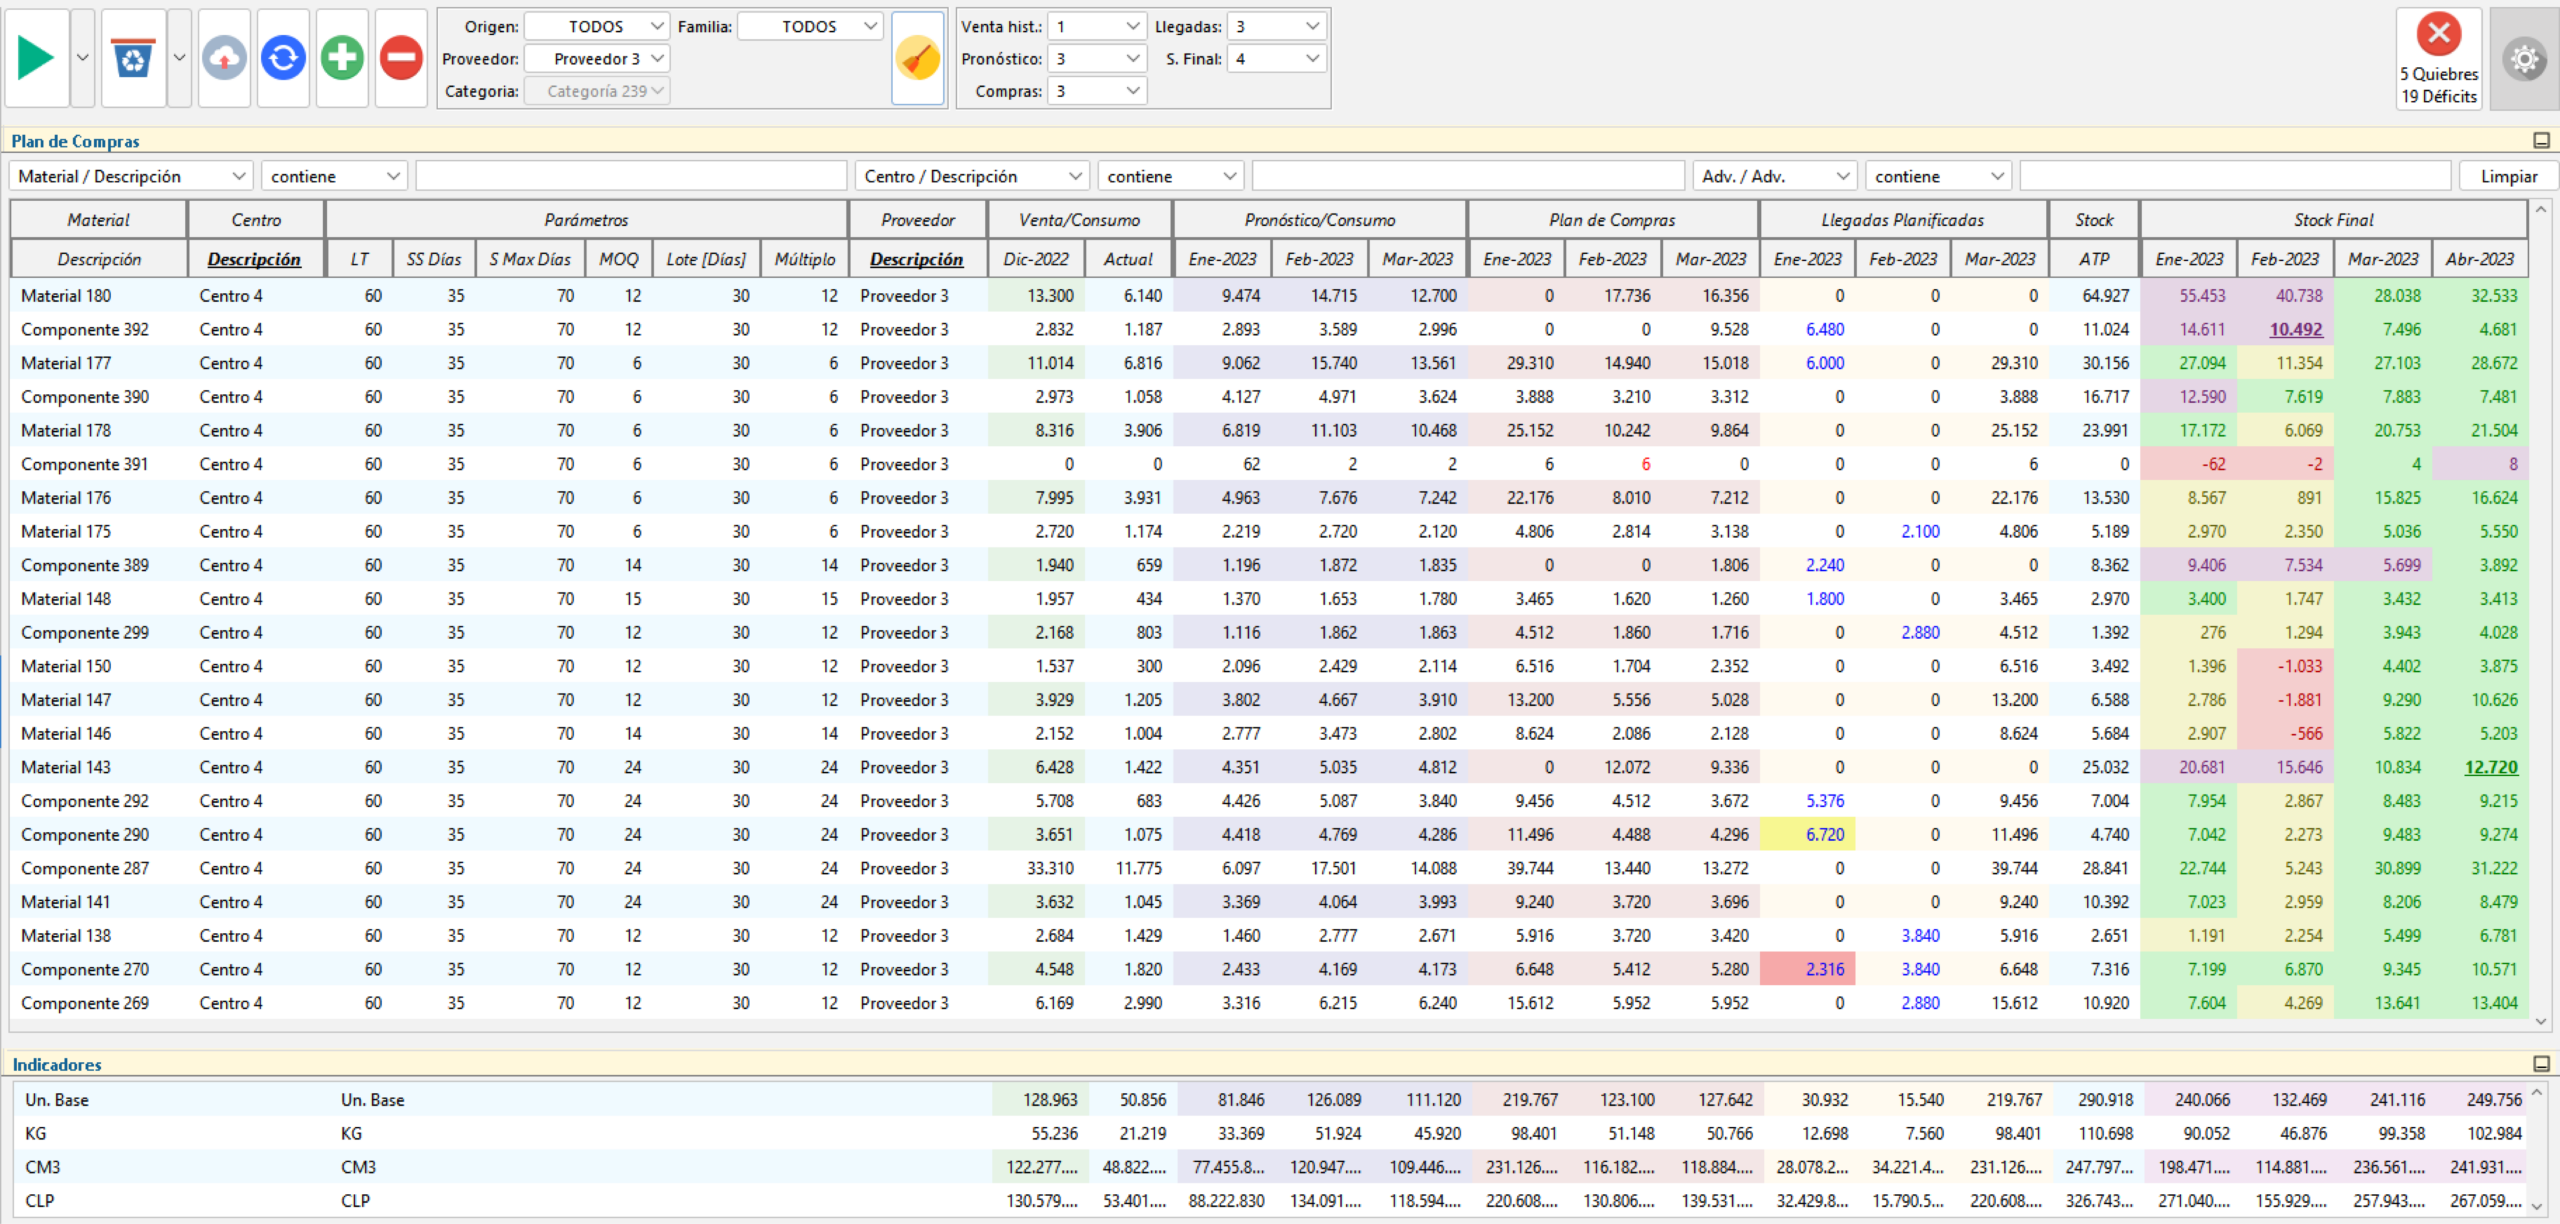The height and width of the screenshot is (1224, 2560).
Task: Open the Quiebres and Déficits alert
Action: coord(2439,59)
